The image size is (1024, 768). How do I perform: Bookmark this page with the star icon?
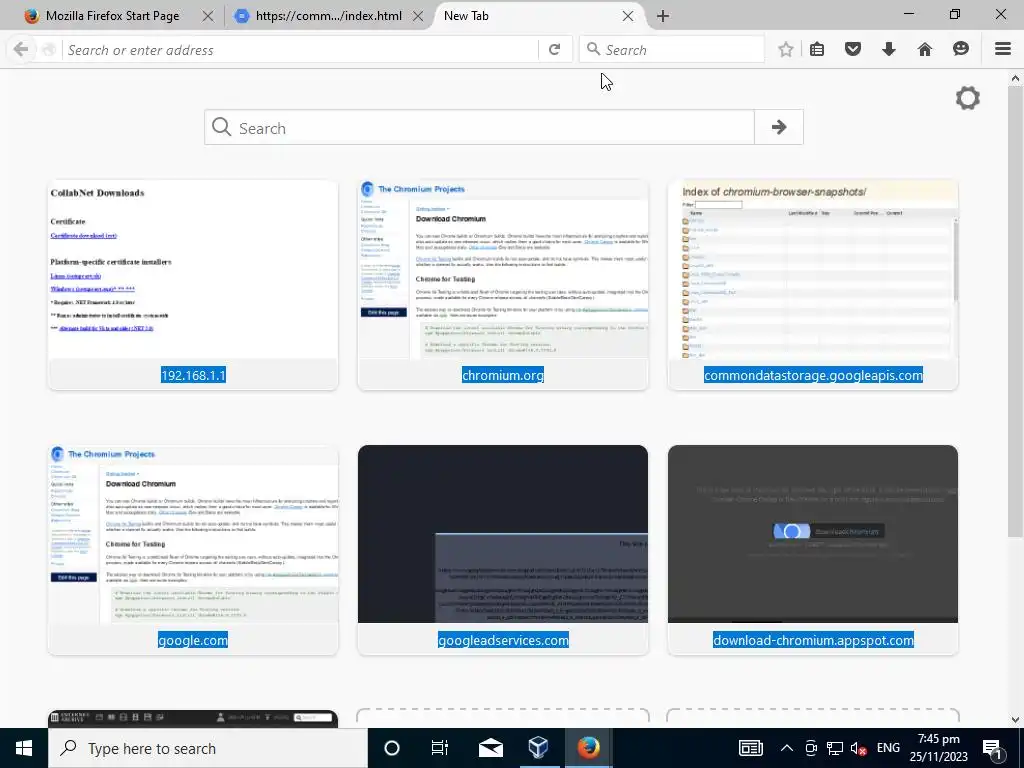click(786, 50)
